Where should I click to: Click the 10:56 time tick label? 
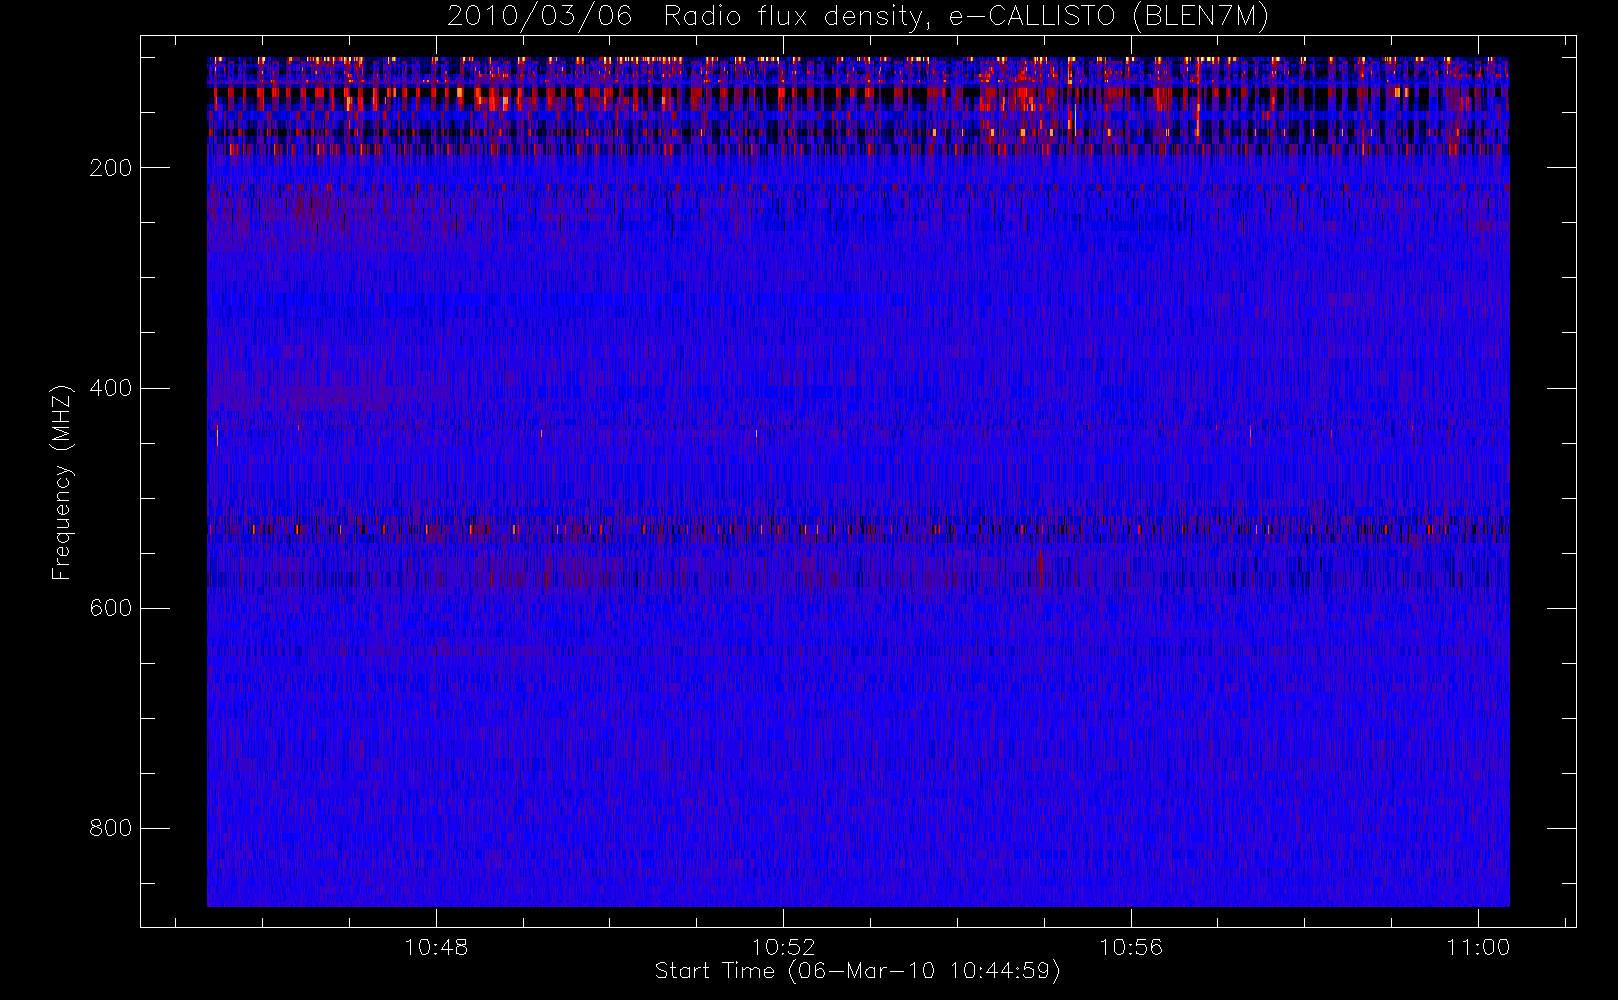click(1131, 947)
